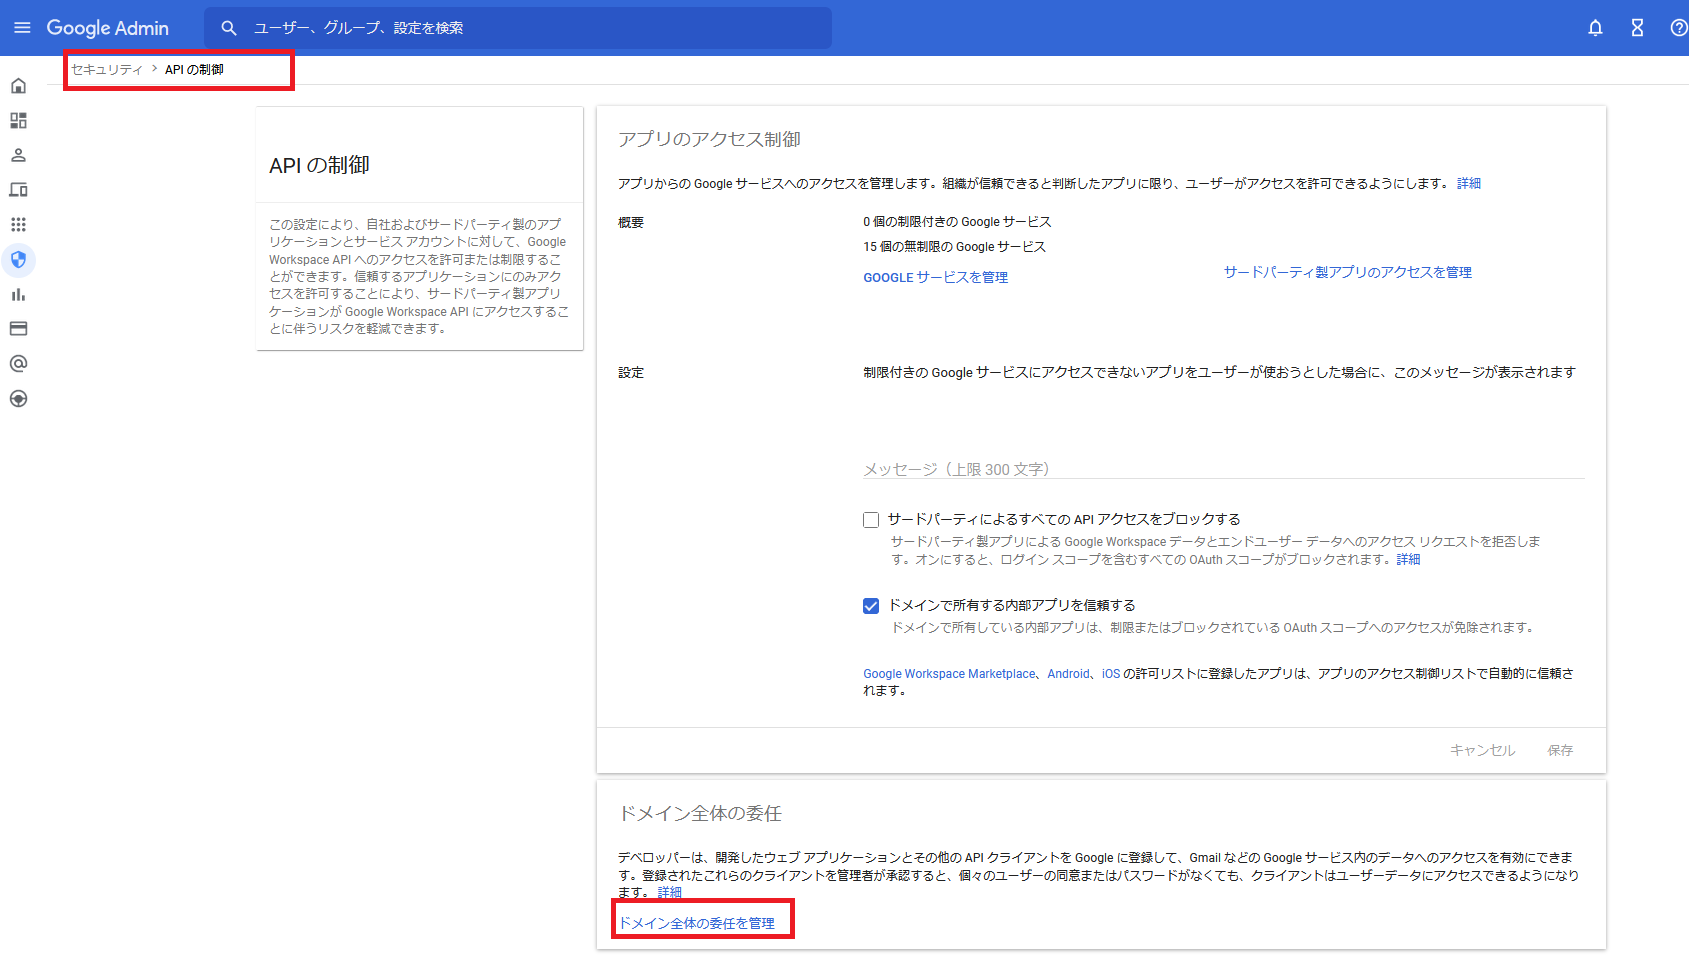
Task: Check サードパーティによるすべての API アクセスをブロックする
Action: (x=871, y=520)
